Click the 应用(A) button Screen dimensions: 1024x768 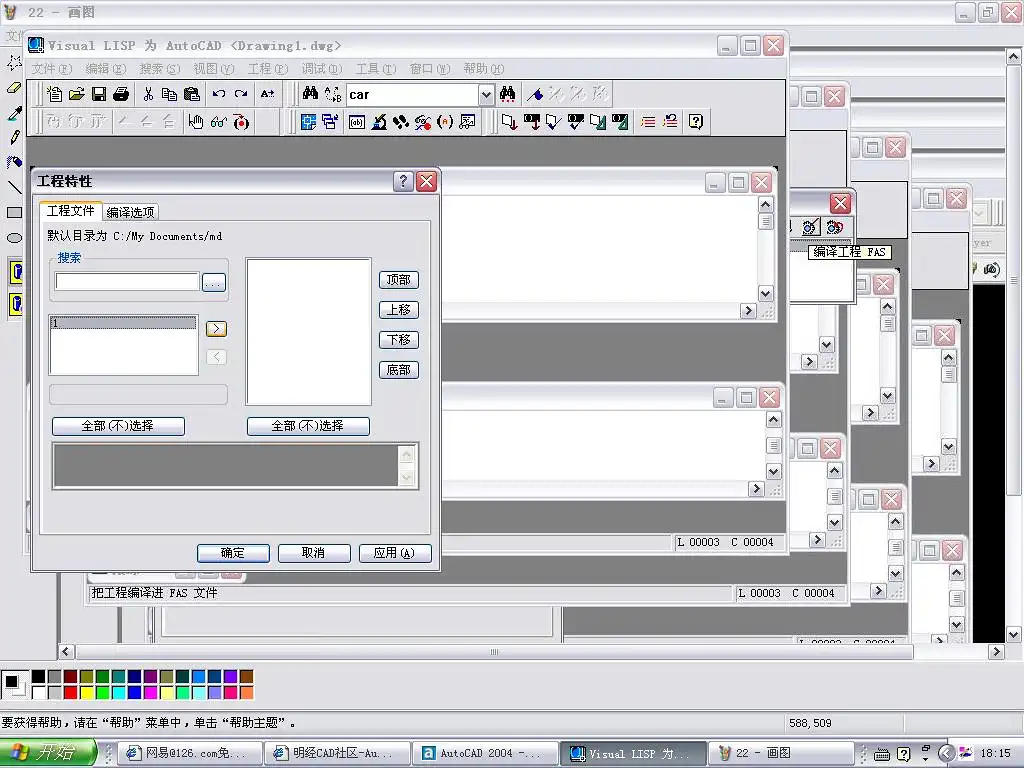click(x=395, y=553)
